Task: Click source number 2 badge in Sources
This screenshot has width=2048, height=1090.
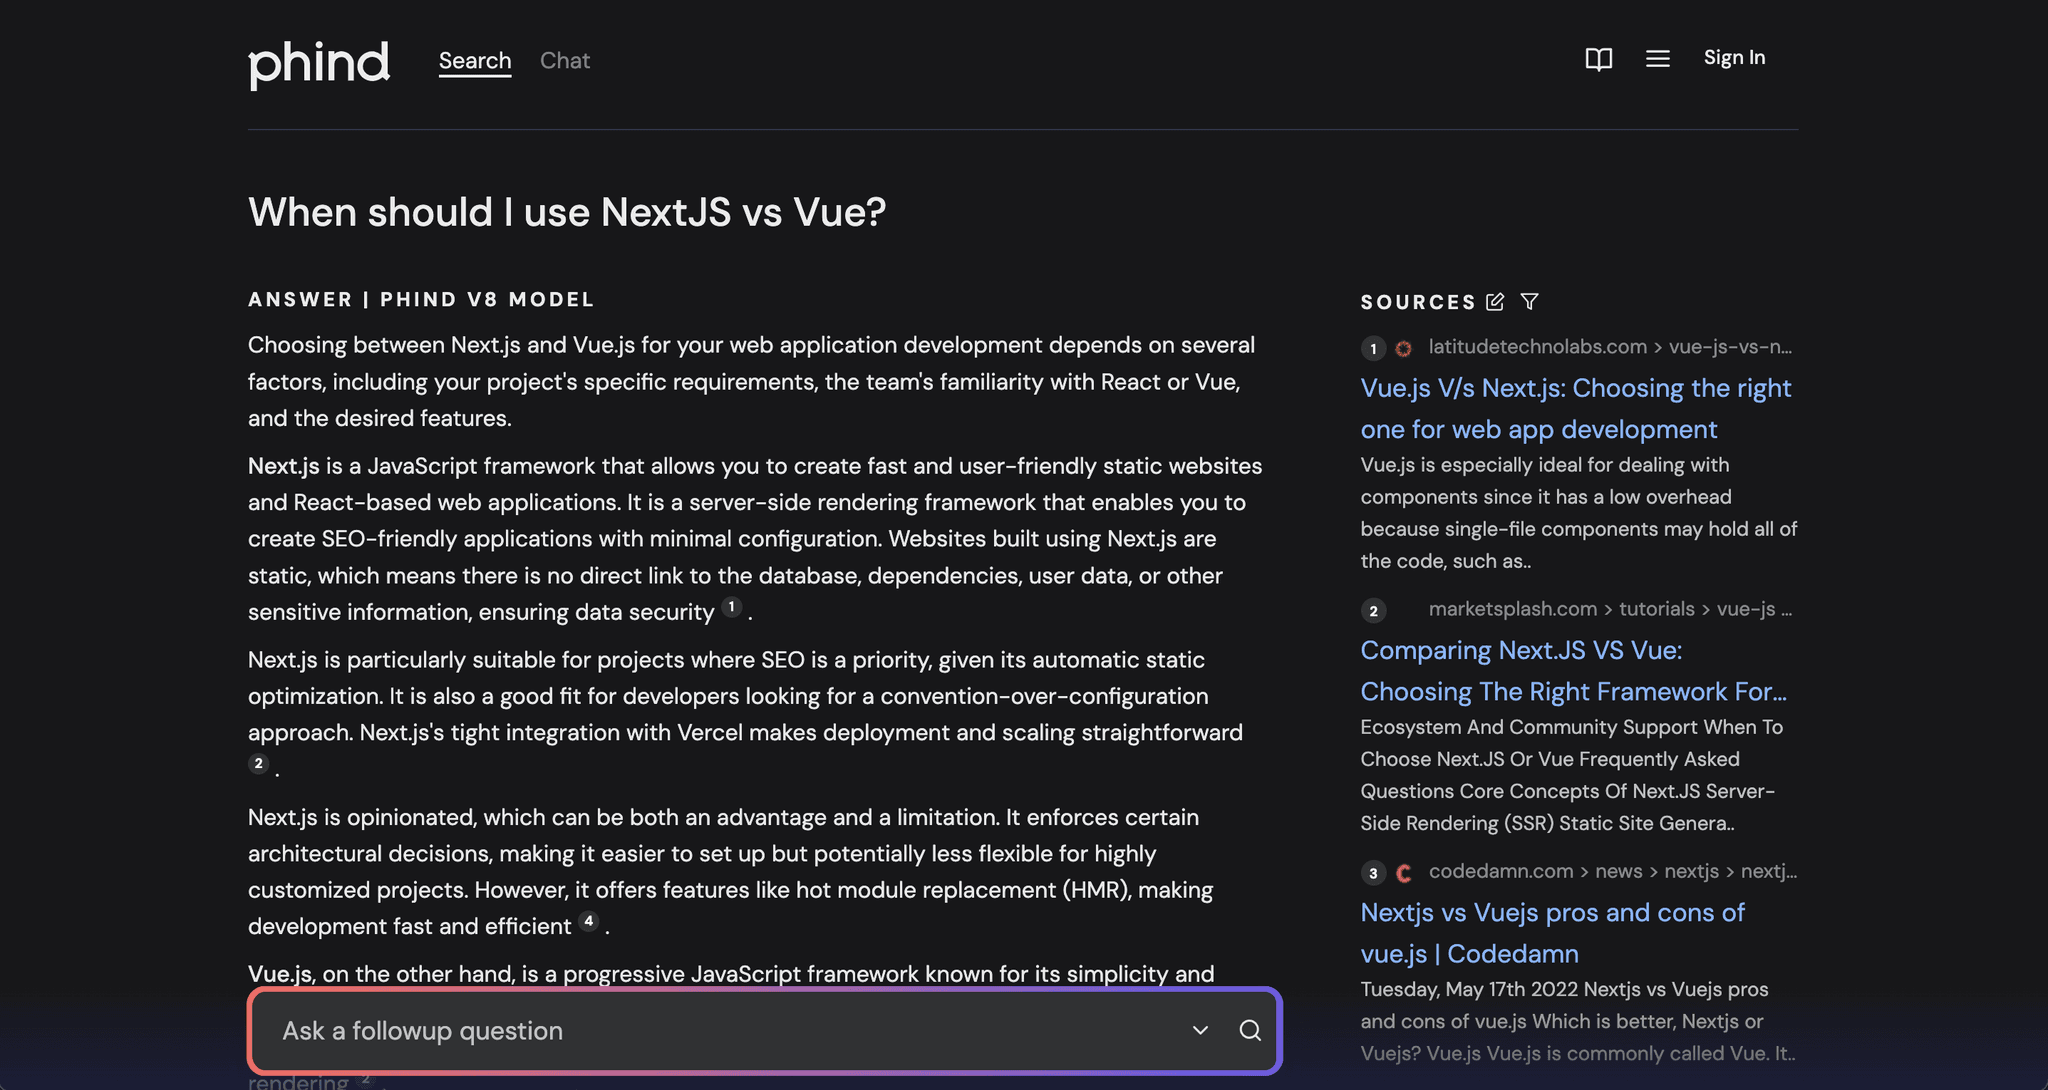Action: [x=1373, y=610]
